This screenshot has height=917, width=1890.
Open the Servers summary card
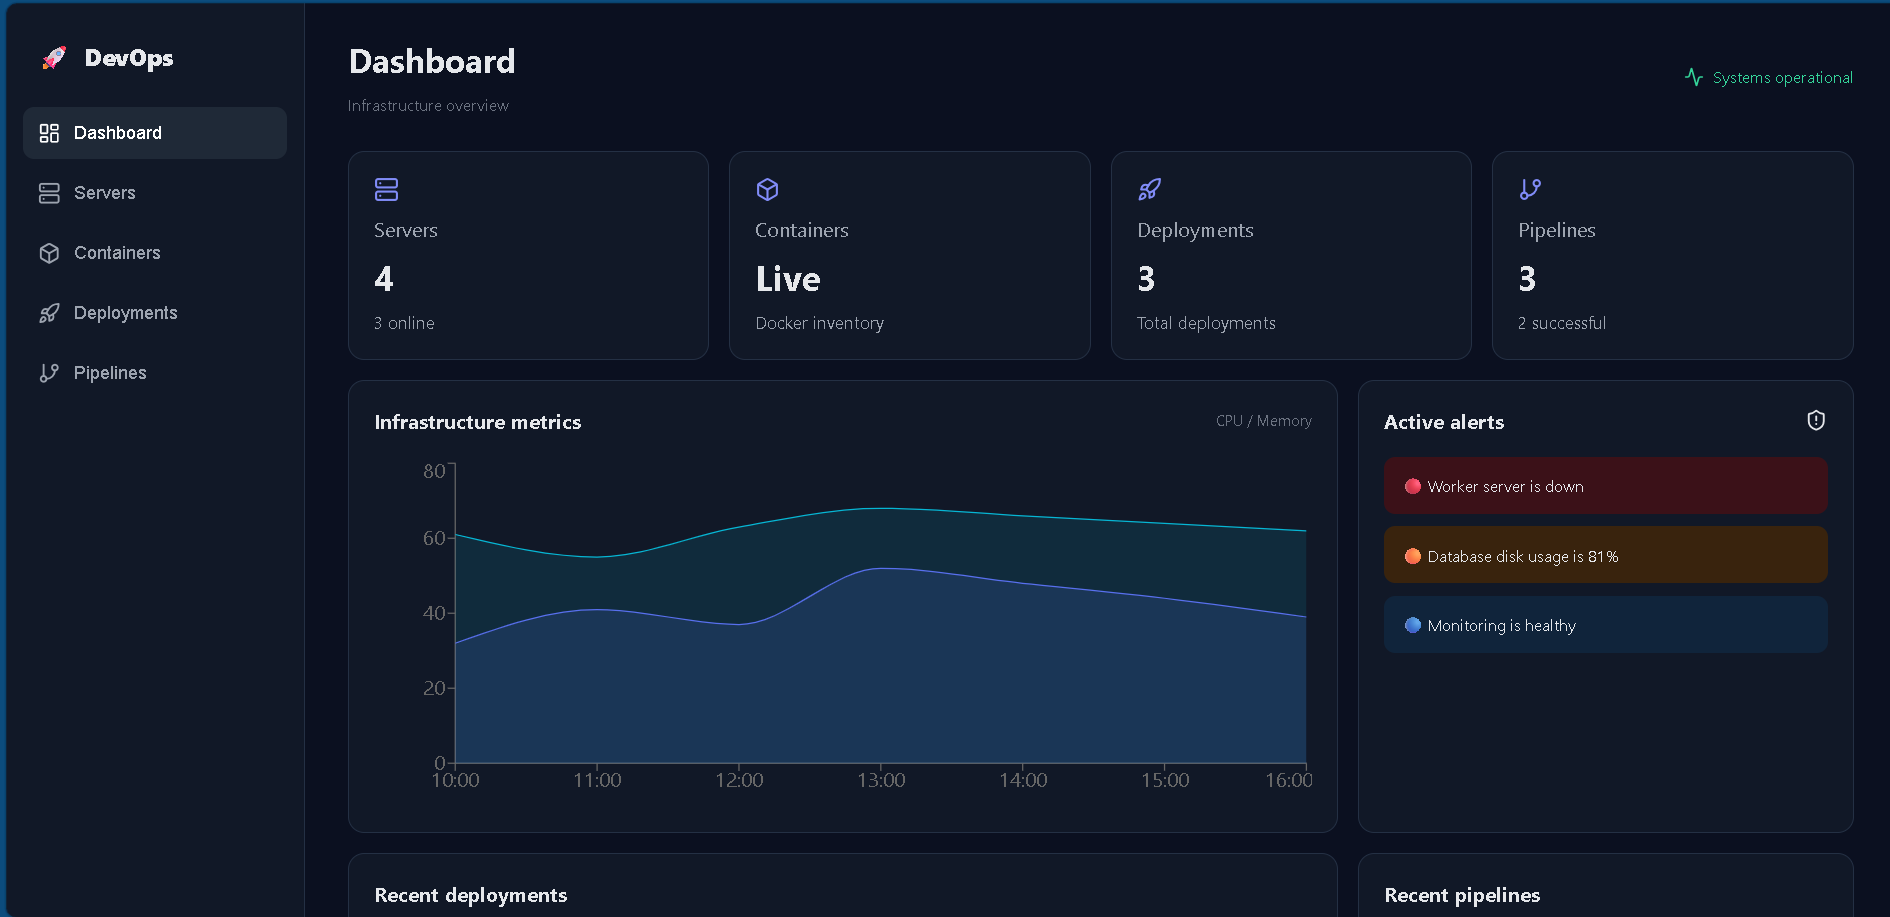(x=528, y=255)
